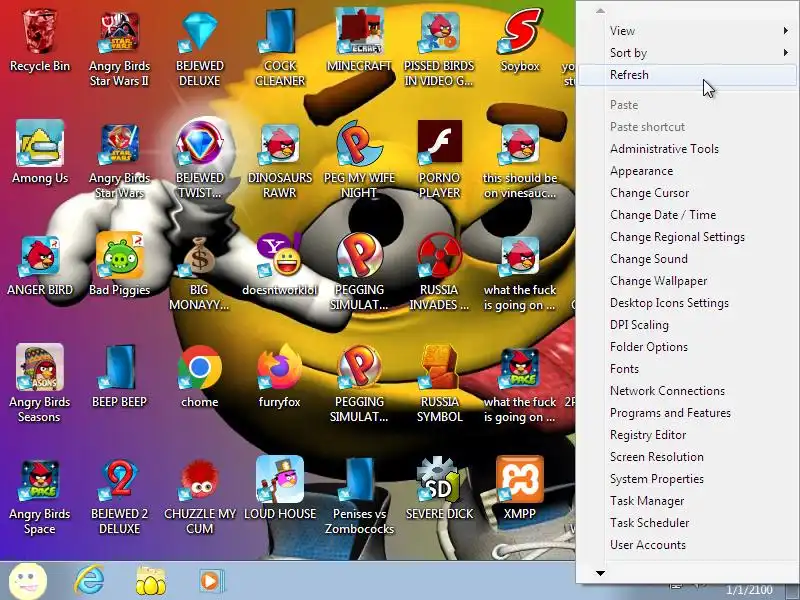Launch Registry Editor from menu

tap(688, 434)
